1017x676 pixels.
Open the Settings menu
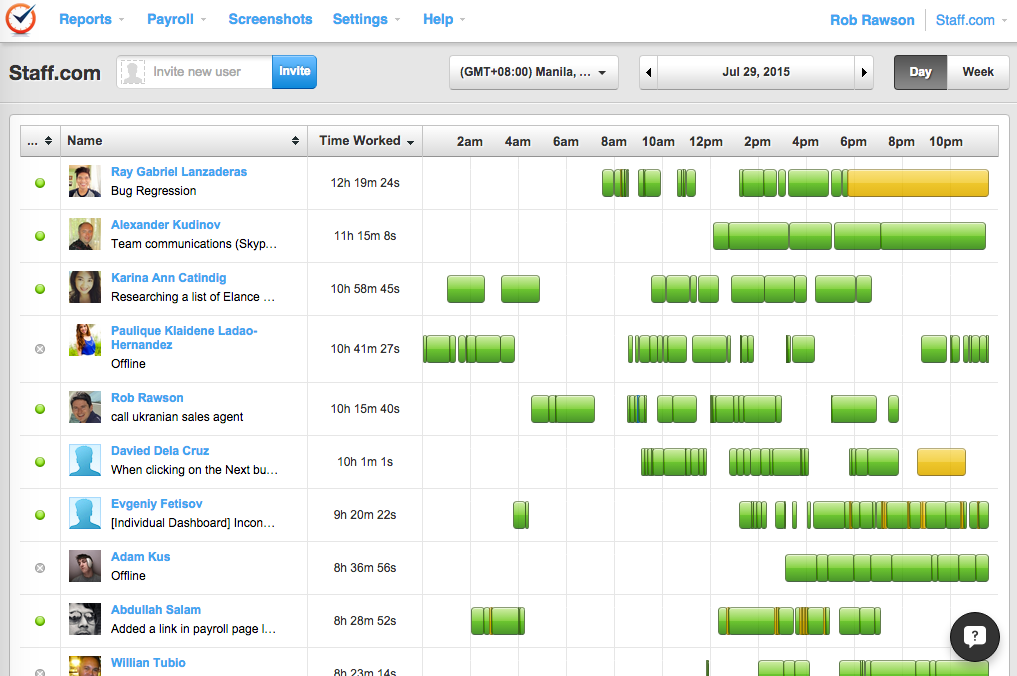[x=366, y=19]
